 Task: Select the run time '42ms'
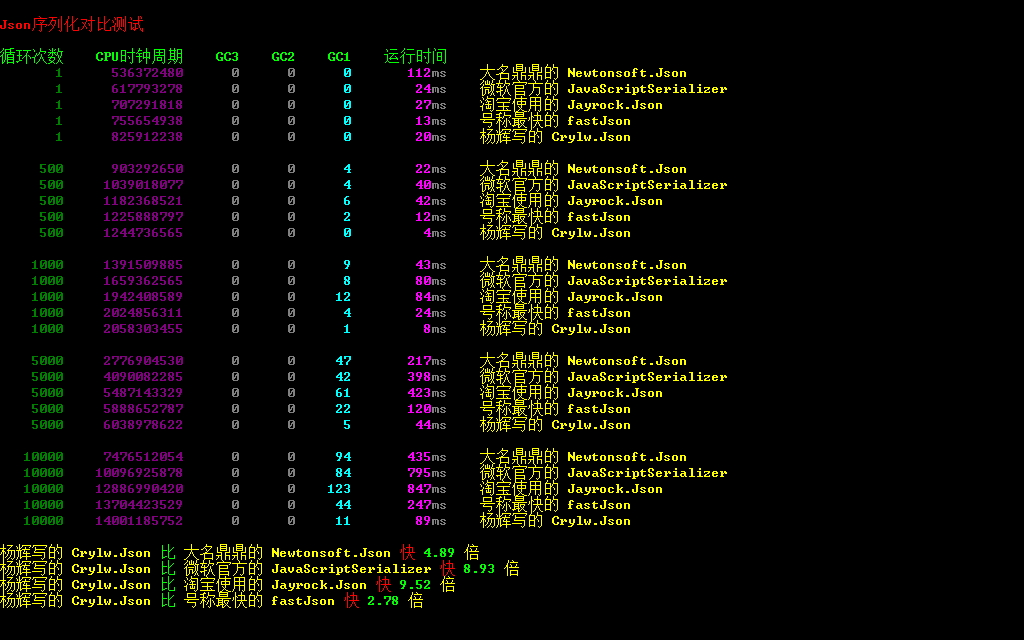tap(430, 201)
